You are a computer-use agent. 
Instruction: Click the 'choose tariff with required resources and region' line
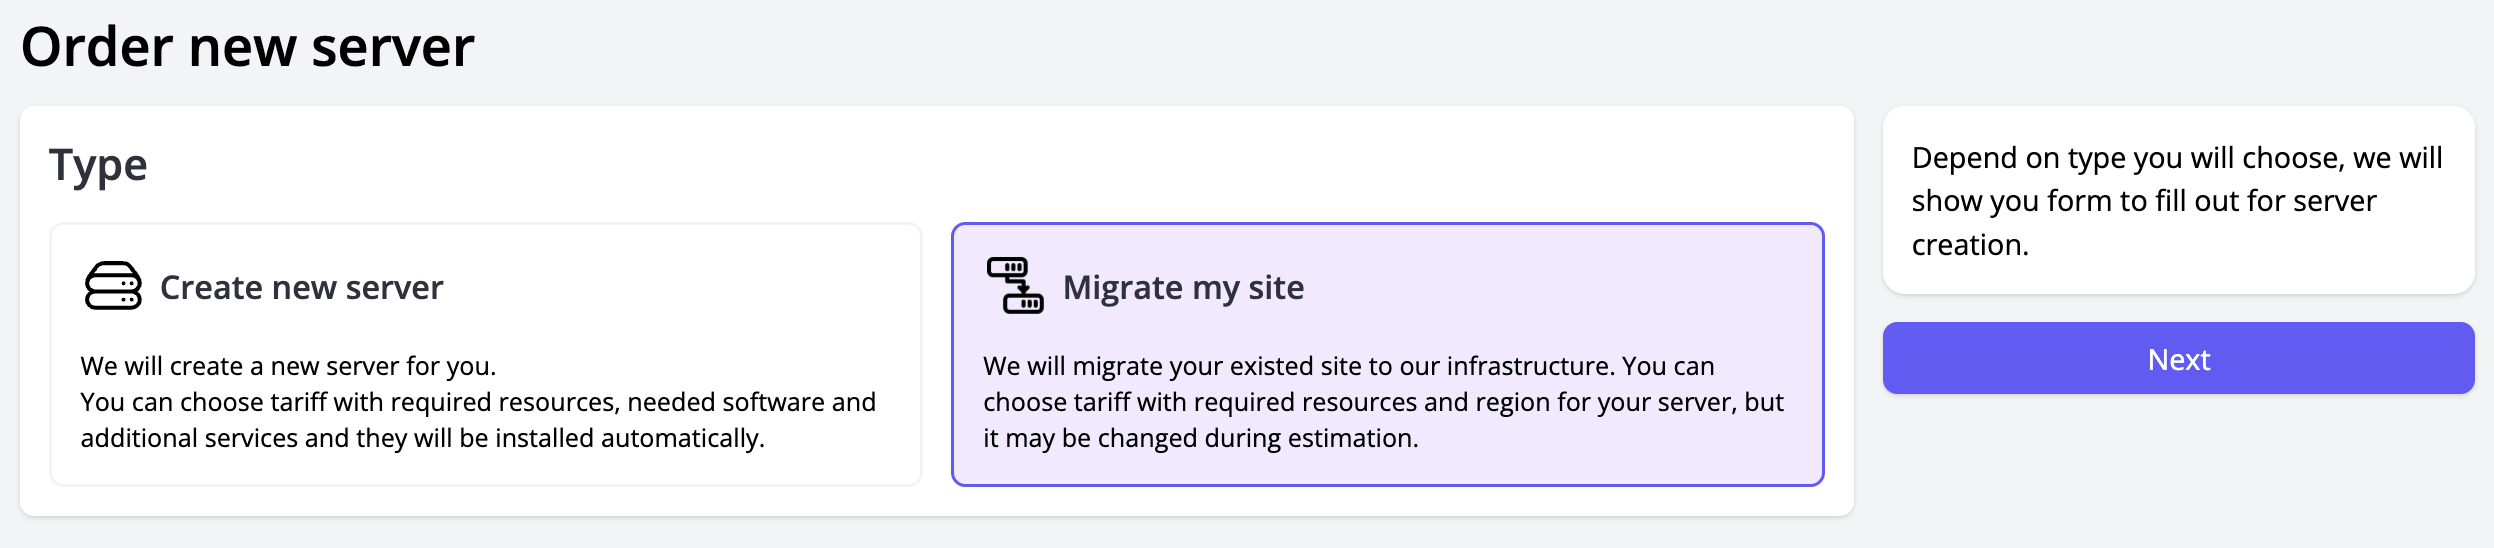tap(1383, 402)
